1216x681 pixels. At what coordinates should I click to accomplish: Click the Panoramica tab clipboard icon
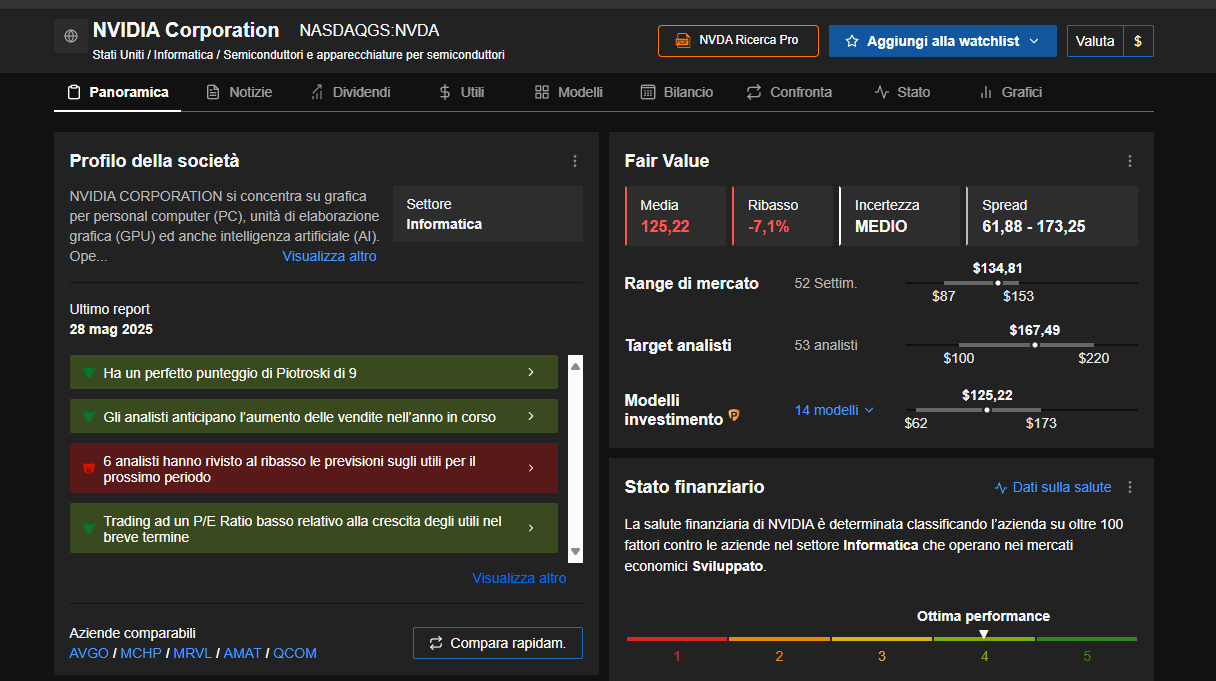pos(74,92)
